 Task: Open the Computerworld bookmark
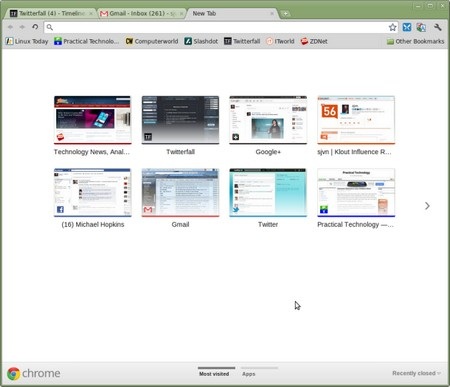[x=152, y=41]
